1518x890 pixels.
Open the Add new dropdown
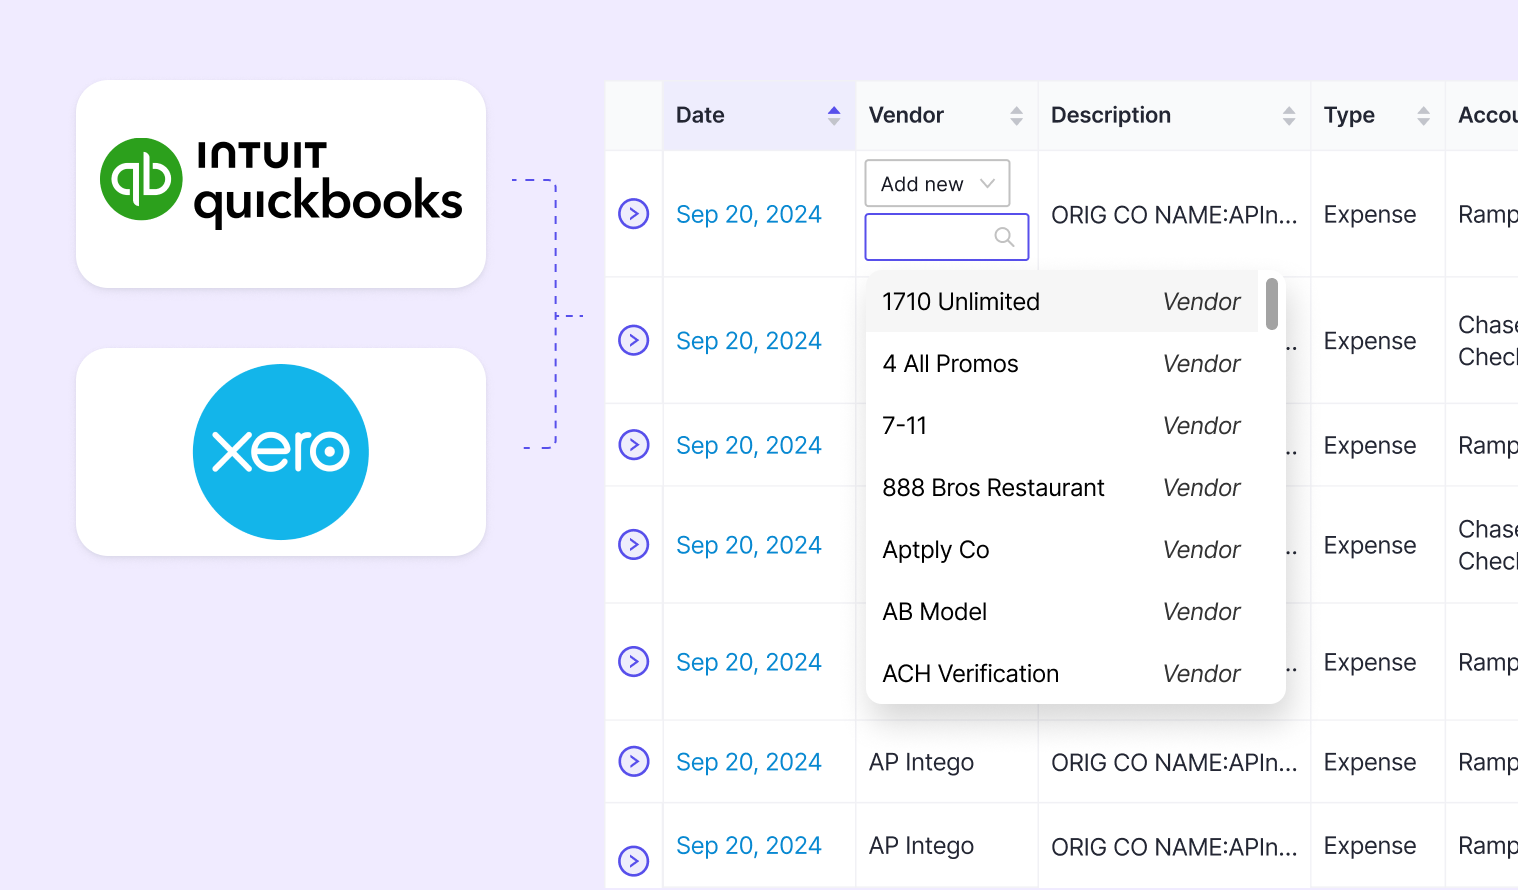pos(936,183)
